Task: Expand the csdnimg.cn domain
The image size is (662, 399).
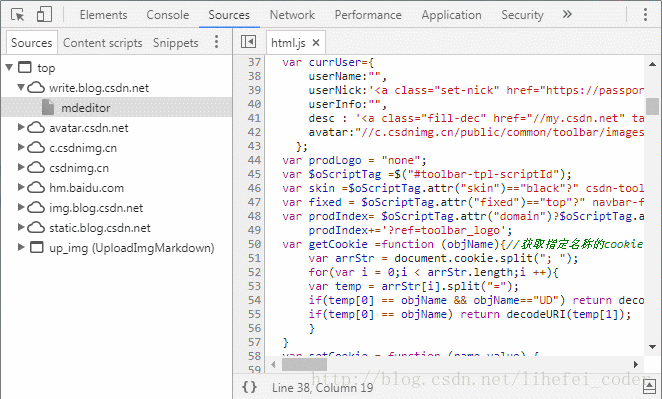Action: point(21,167)
